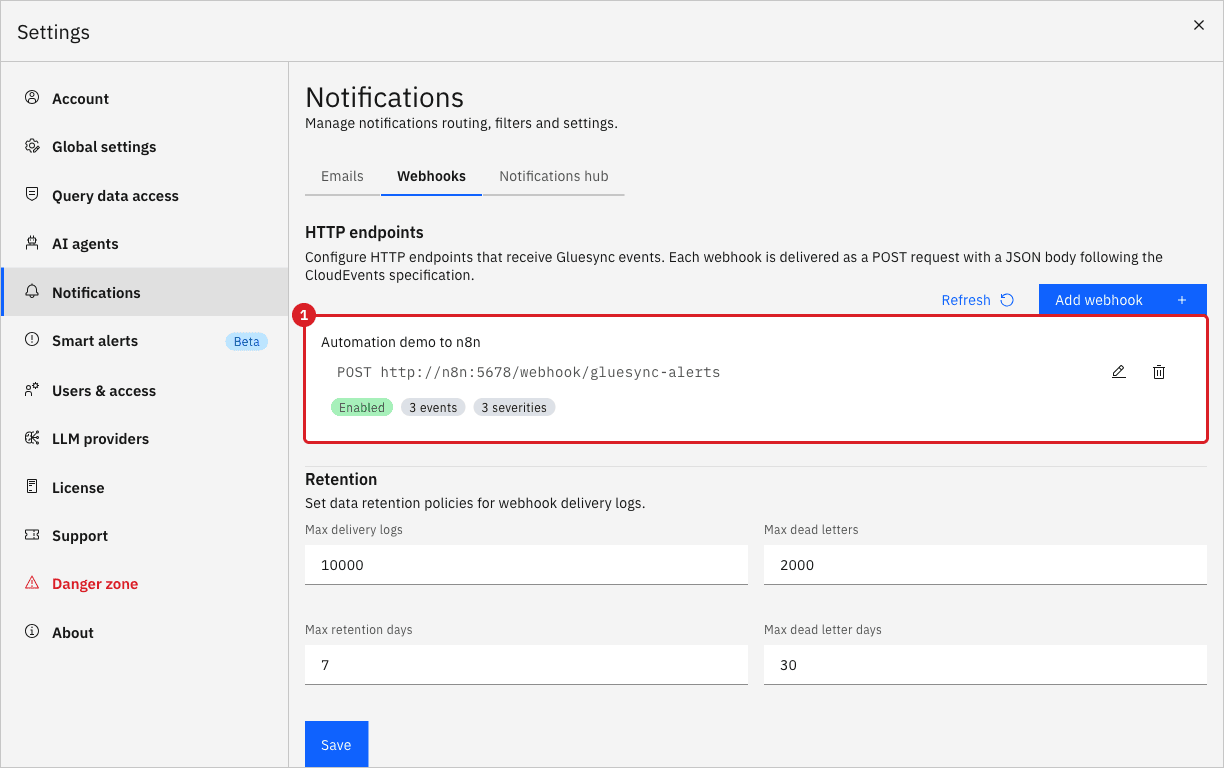Click the Beta badge next to Smart alerts
The width and height of the screenshot is (1224, 768).
coord(246,341)
